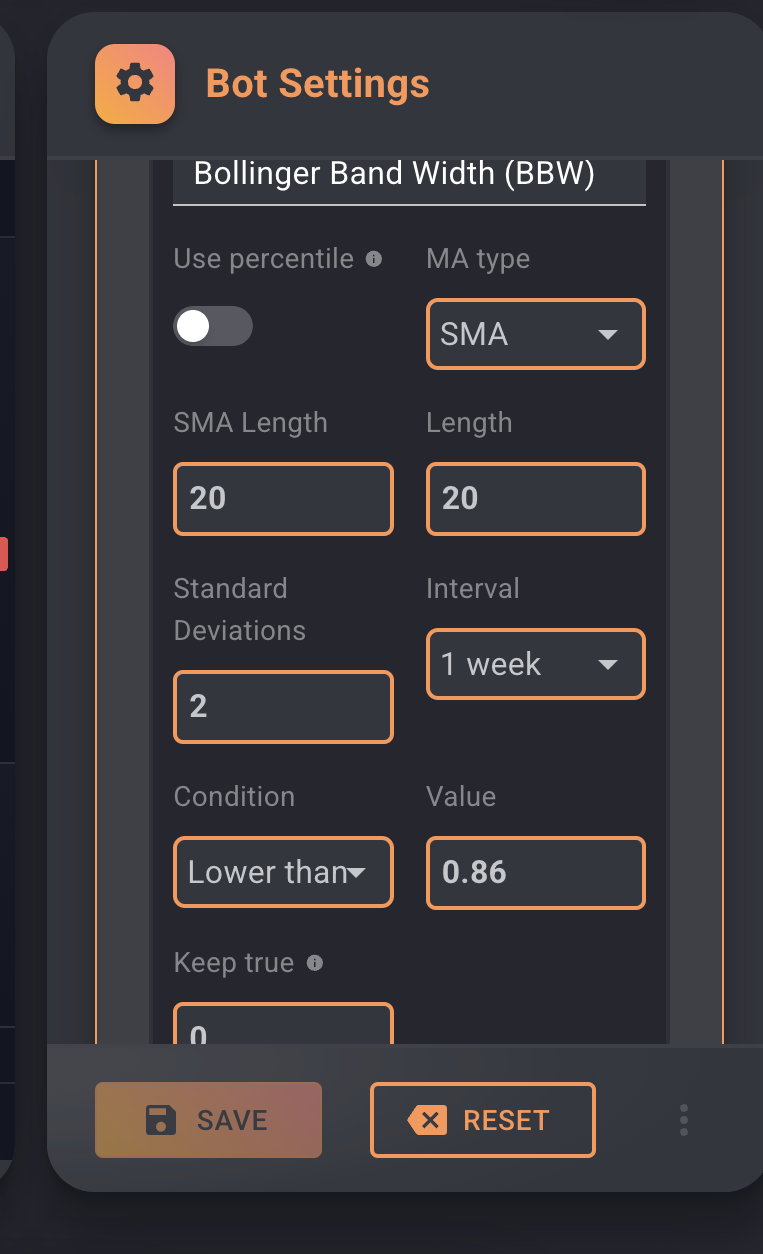Screen dimensions: 763x1254
Task: Click the floppy disk icon on Save
Action: [x=161, y=1120]
